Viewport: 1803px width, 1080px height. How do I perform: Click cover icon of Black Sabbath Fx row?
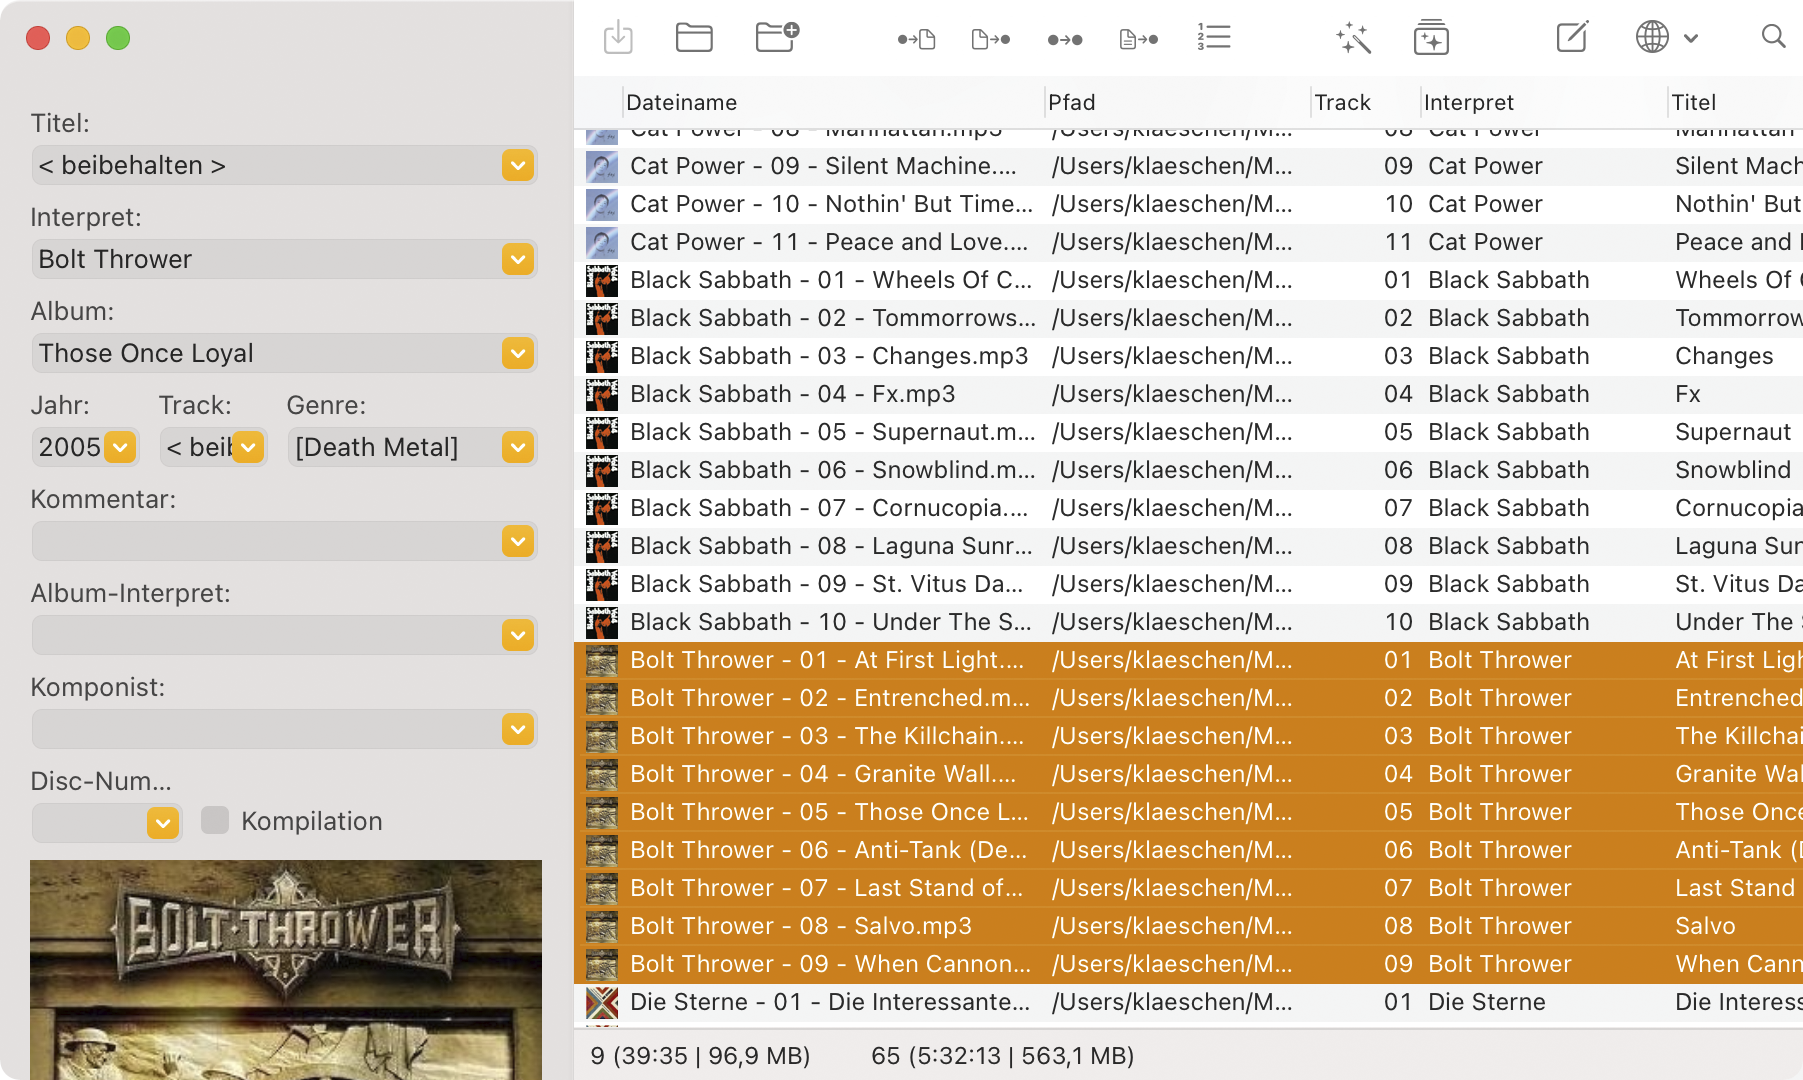[x=602, y=394]
